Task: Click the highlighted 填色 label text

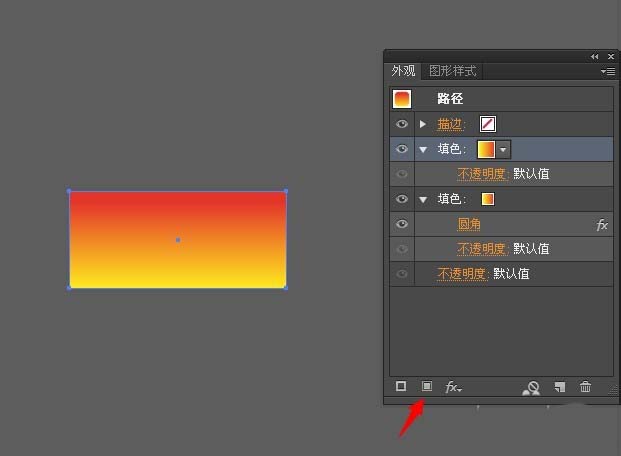Action: [451, 149]
